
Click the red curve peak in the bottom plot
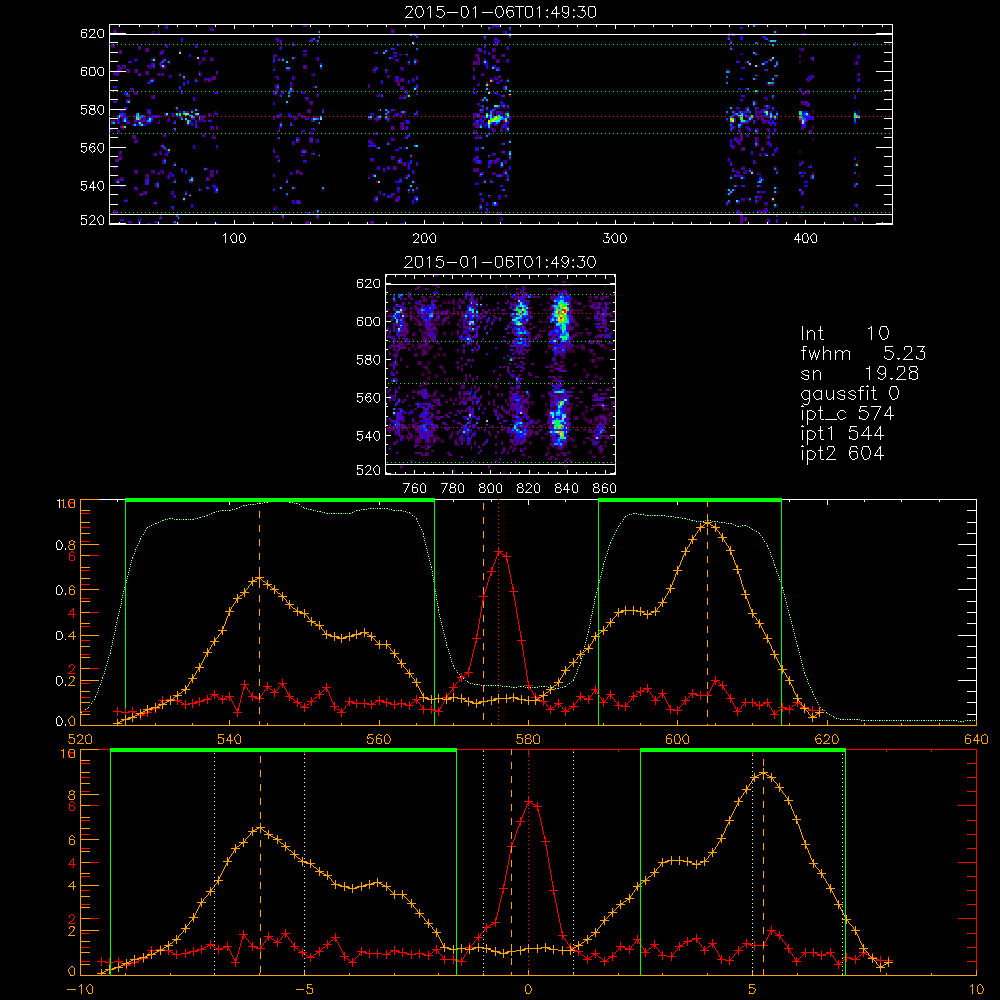pos(529,800)
